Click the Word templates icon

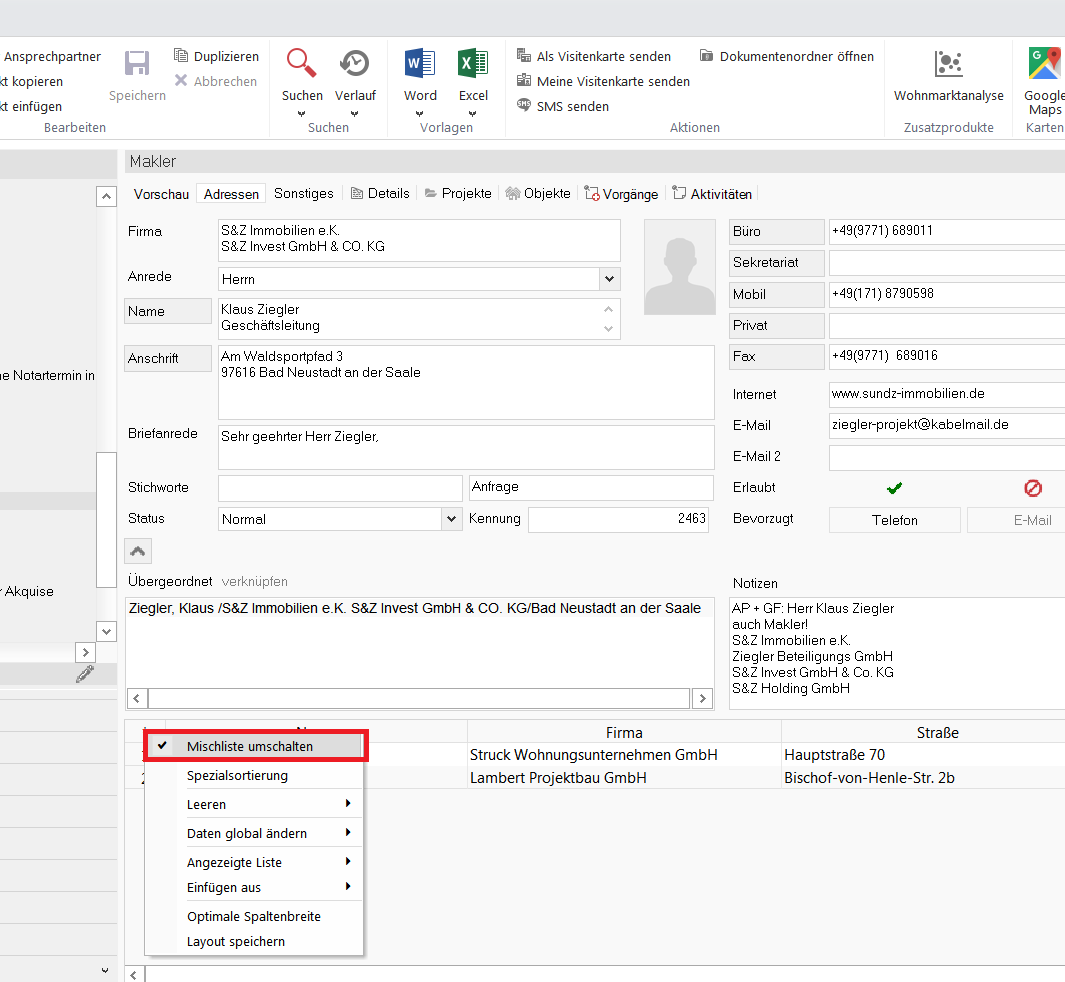tap(420, 64)
